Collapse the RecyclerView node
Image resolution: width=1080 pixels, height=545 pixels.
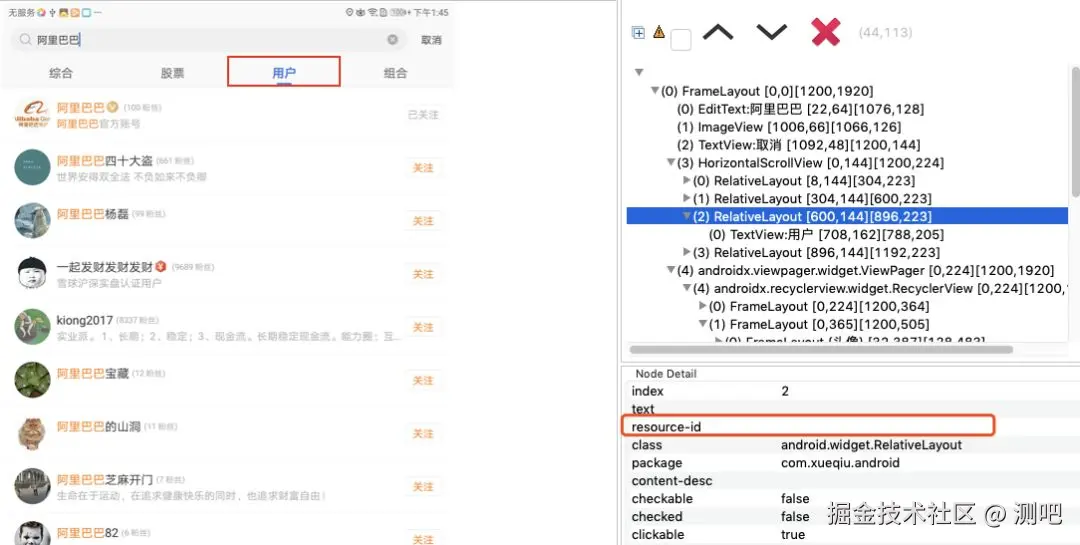point(687,288)
